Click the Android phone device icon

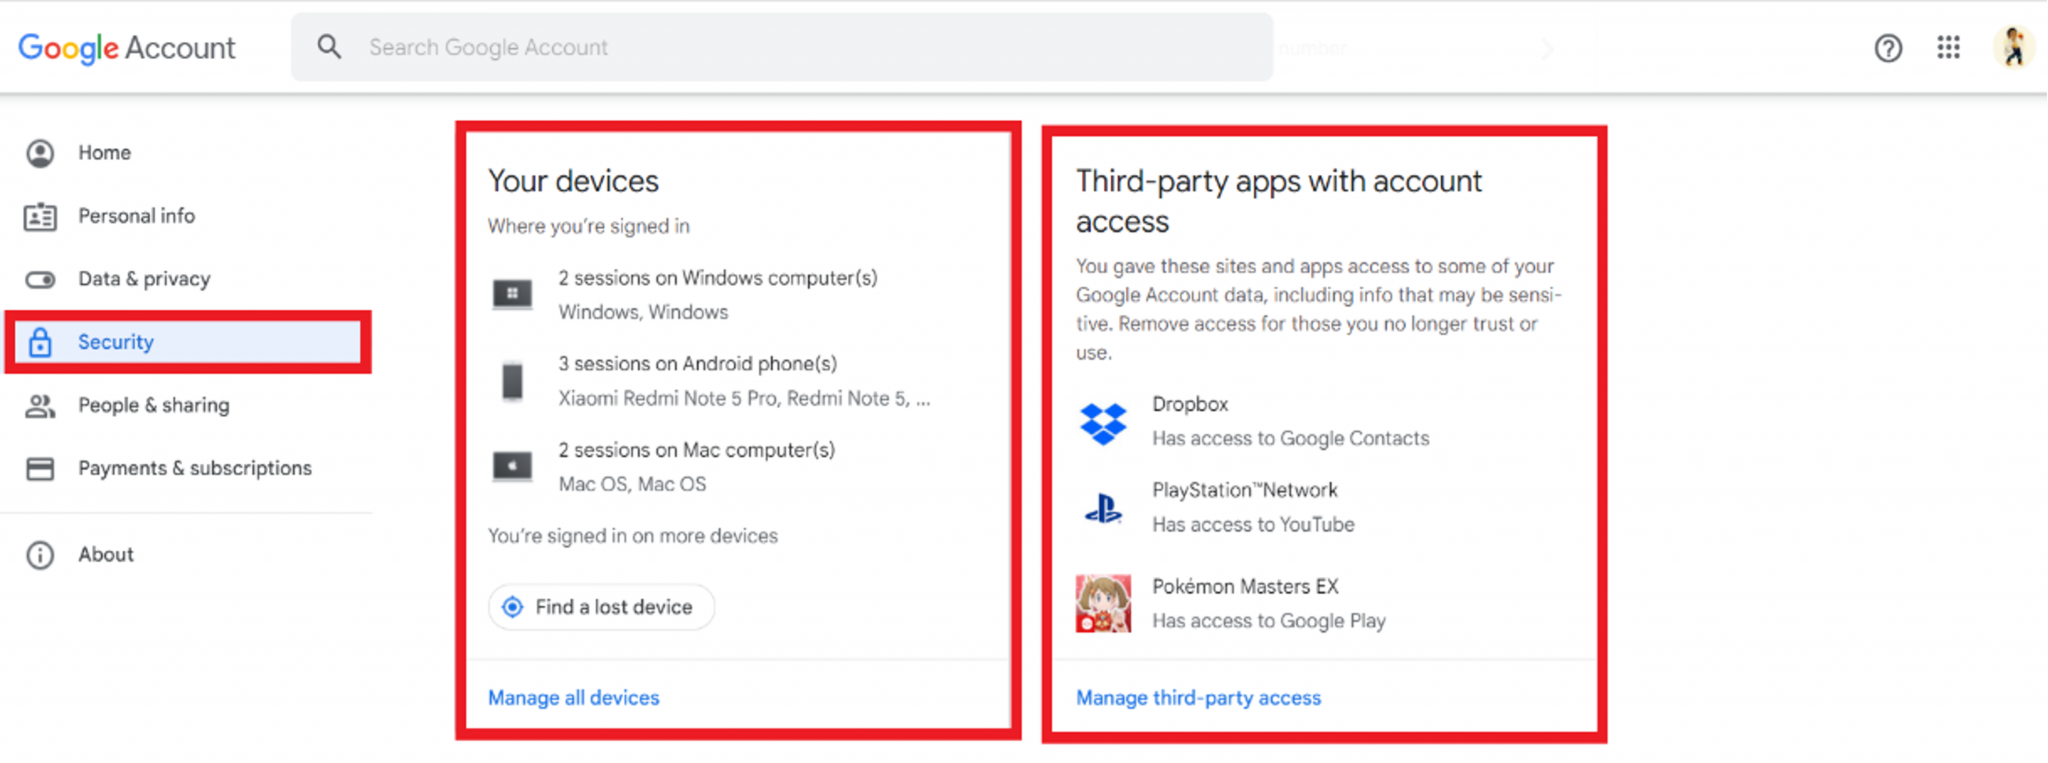tap(512, 381)
